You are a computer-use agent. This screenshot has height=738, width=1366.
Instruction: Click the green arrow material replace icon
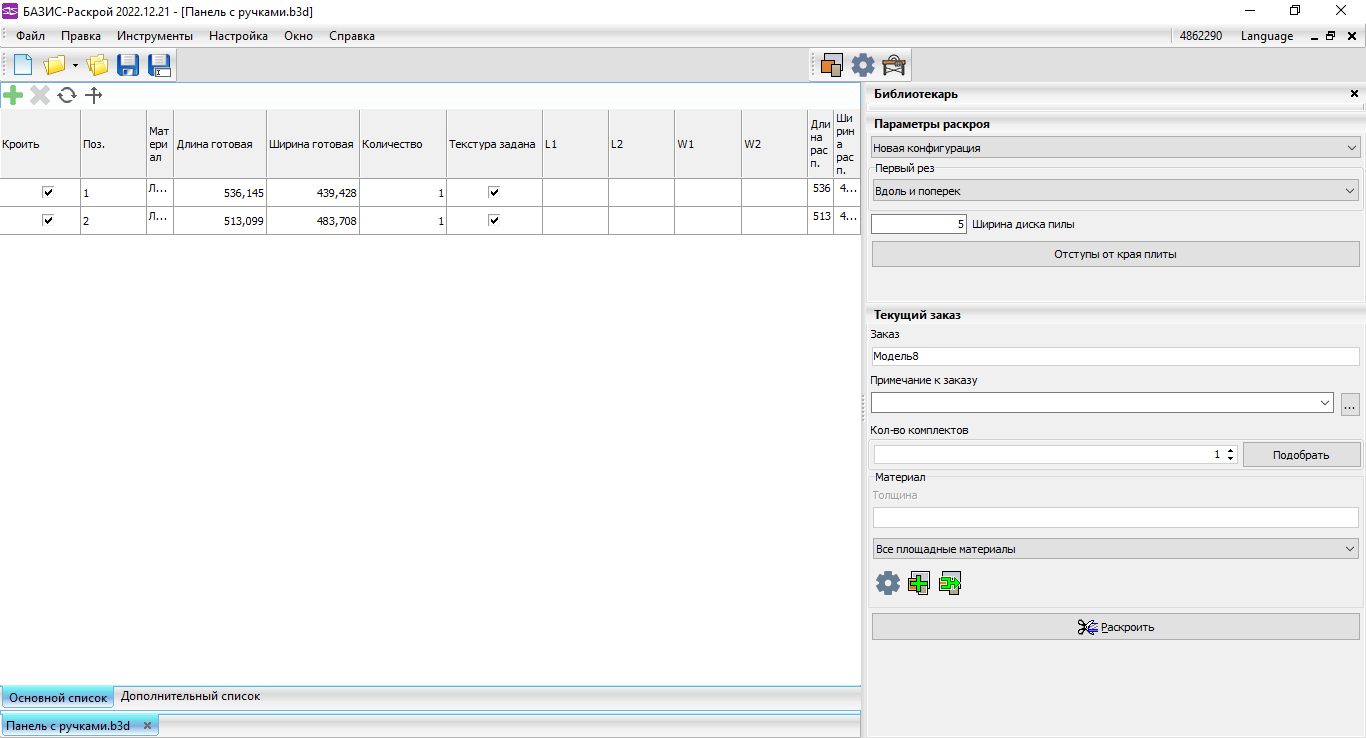(950, 583)
